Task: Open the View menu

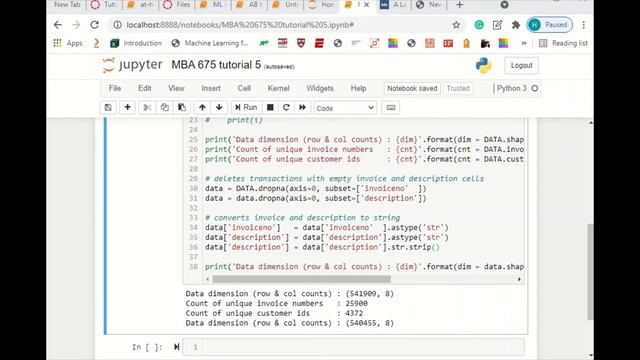Action: pyautogui.click(x=176, y=88)
